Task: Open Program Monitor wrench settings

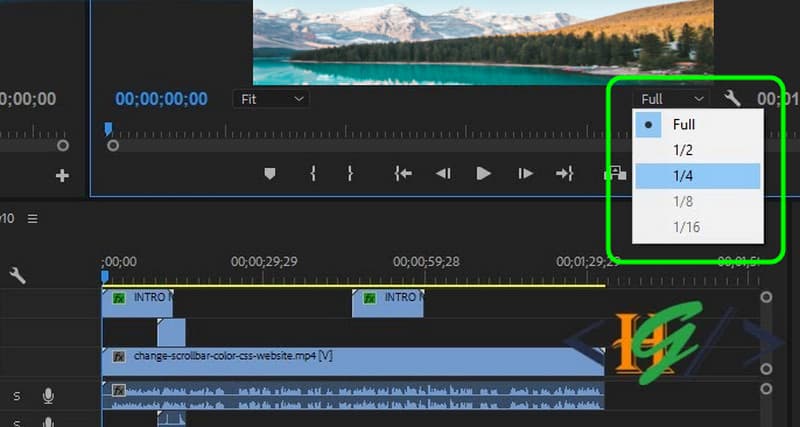Action: coord(732,98)
